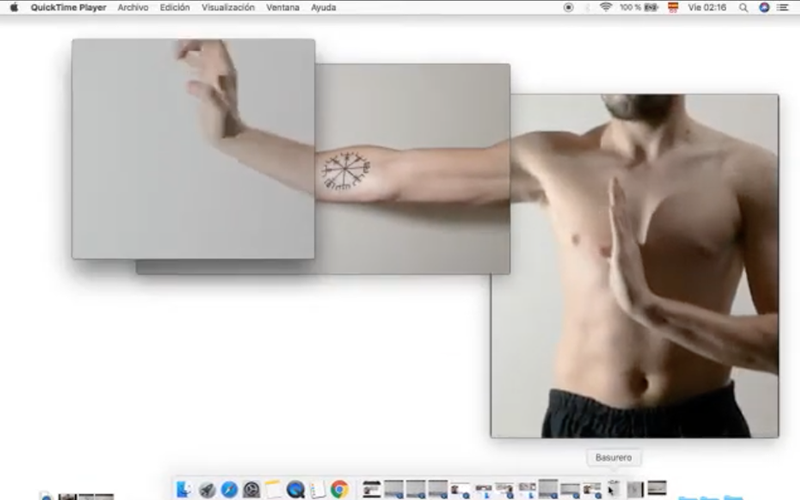Open the Visualización menu
Viewport: 800px width, 500px height.
(228, 7)
